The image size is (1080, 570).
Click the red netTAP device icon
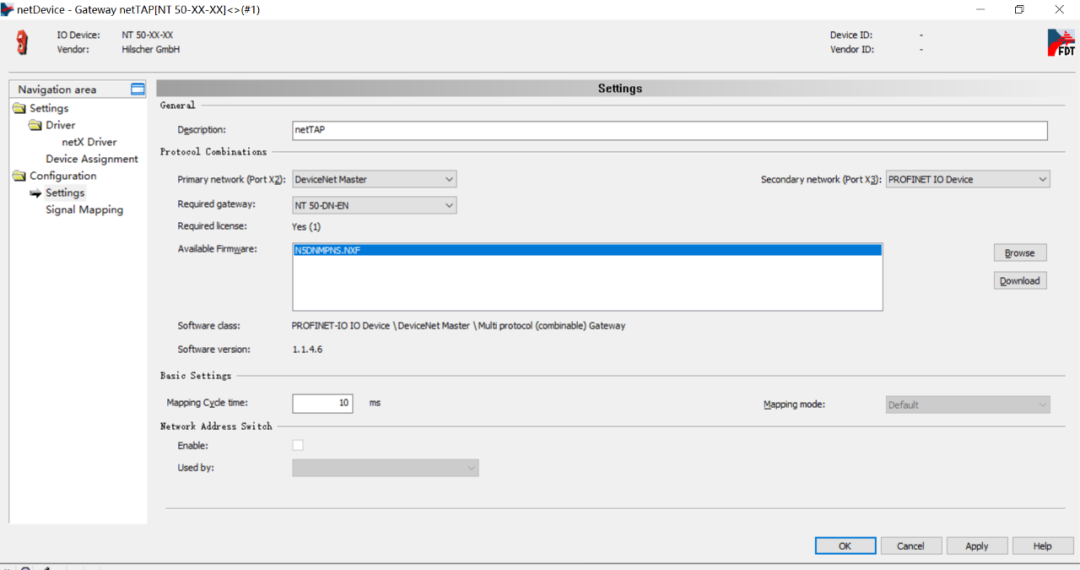[22, 42]
